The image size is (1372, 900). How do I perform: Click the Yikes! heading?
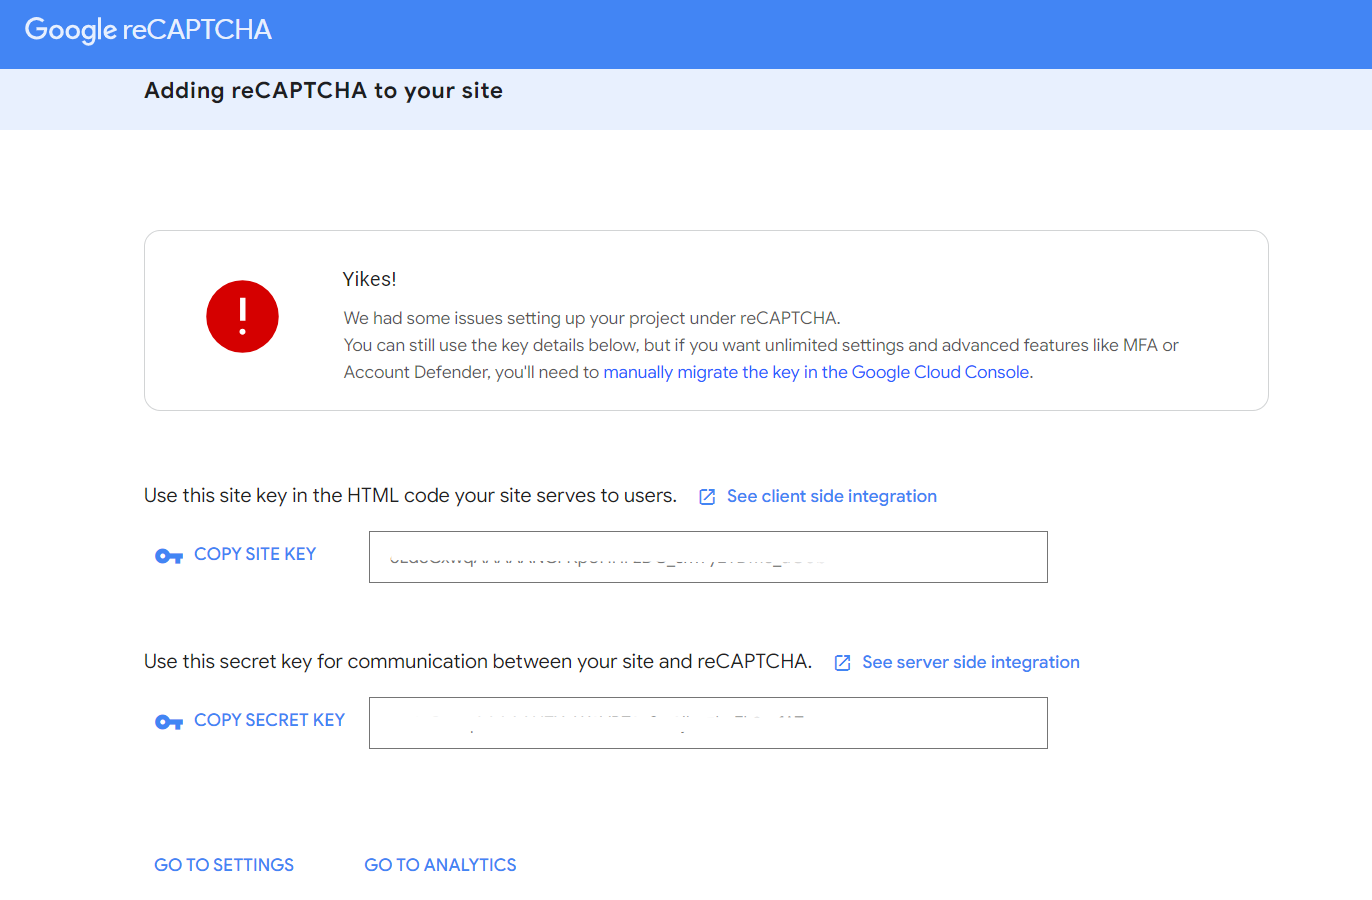click(370, 279)
